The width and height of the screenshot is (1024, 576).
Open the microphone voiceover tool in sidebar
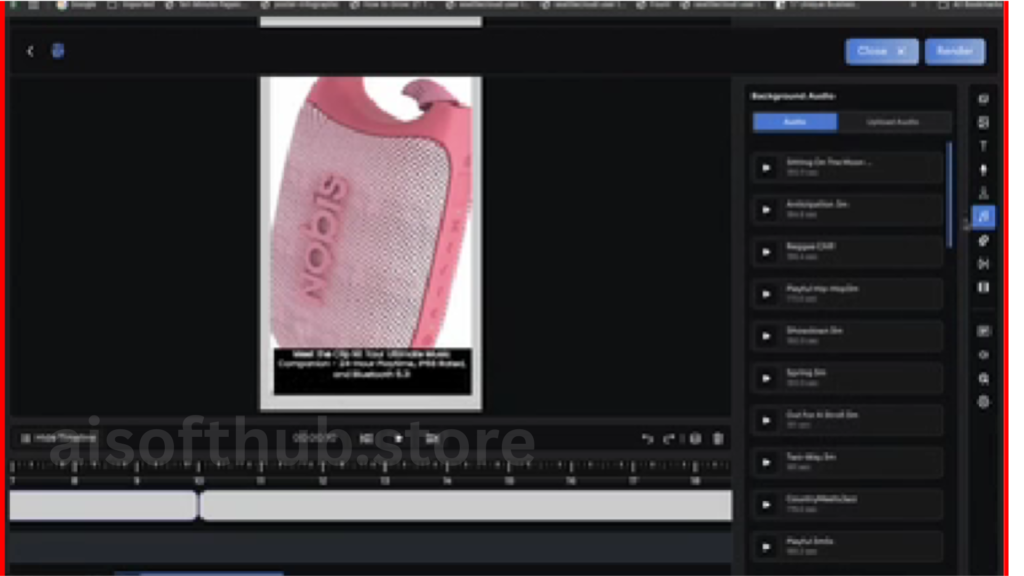[984, 170]
